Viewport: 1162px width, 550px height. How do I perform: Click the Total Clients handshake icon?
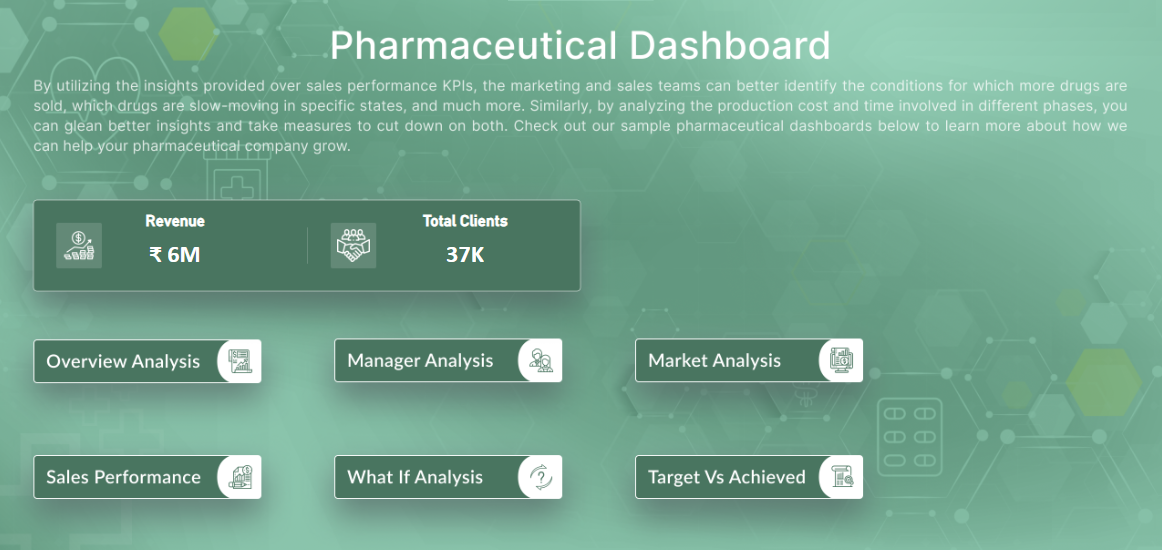pyautogui.click(x=353, y=246)
